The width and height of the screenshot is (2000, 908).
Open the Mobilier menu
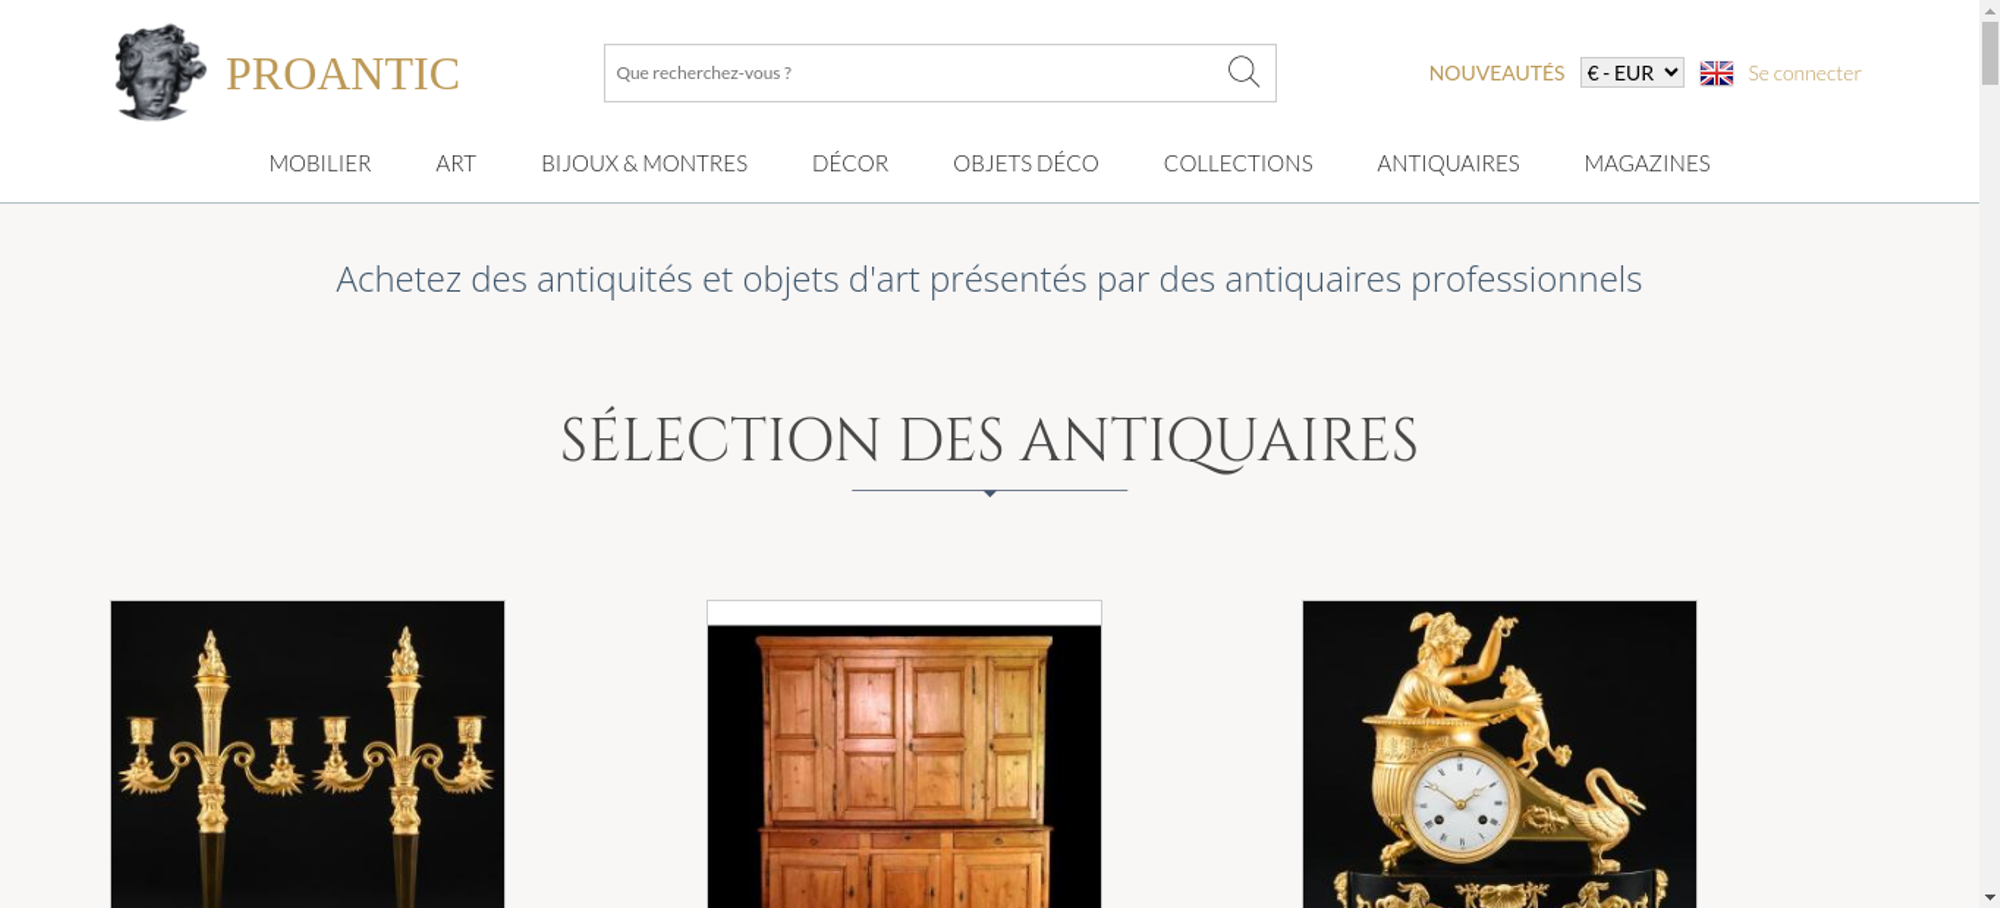pyautogui.click(x=320, y=163)
